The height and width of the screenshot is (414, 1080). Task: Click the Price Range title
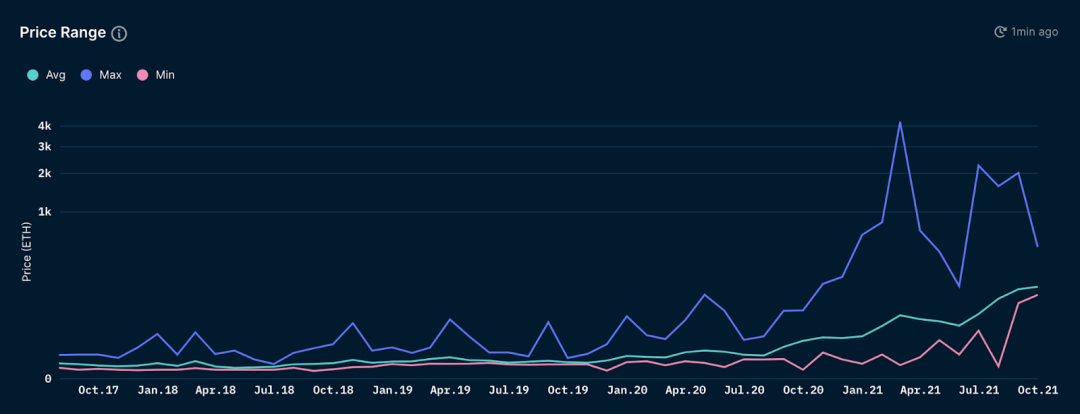pyautogui.click(x=63, y=32)
